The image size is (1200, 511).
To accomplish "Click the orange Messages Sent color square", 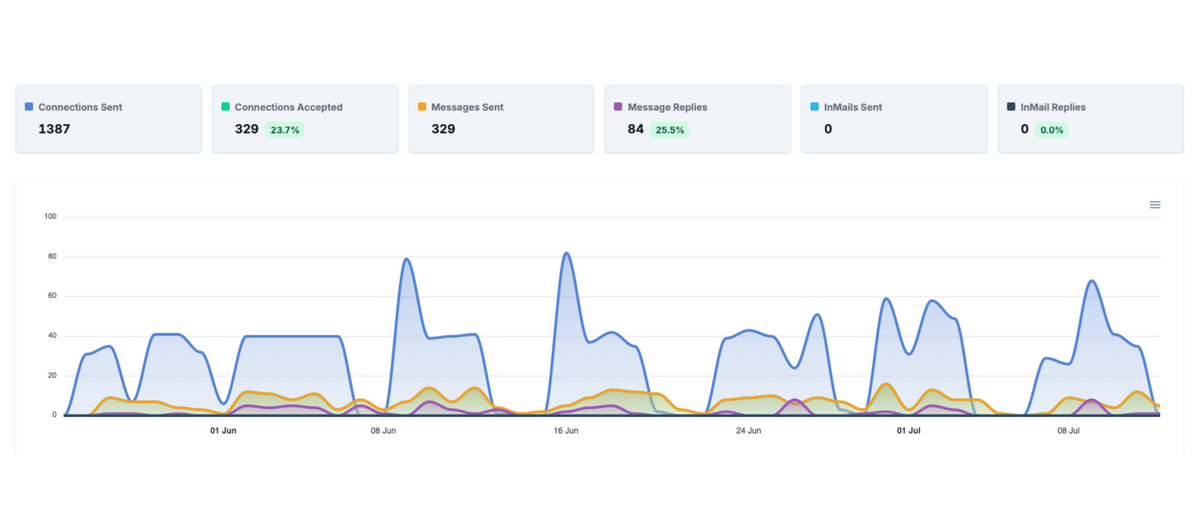I will click(x=422, y=107).
